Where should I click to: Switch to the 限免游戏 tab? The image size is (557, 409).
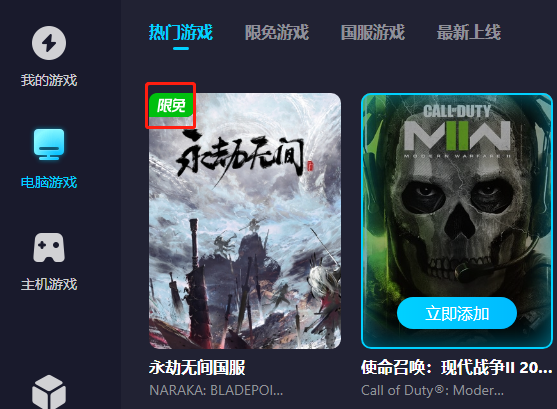pyautogui.click(x=277, y=32)
